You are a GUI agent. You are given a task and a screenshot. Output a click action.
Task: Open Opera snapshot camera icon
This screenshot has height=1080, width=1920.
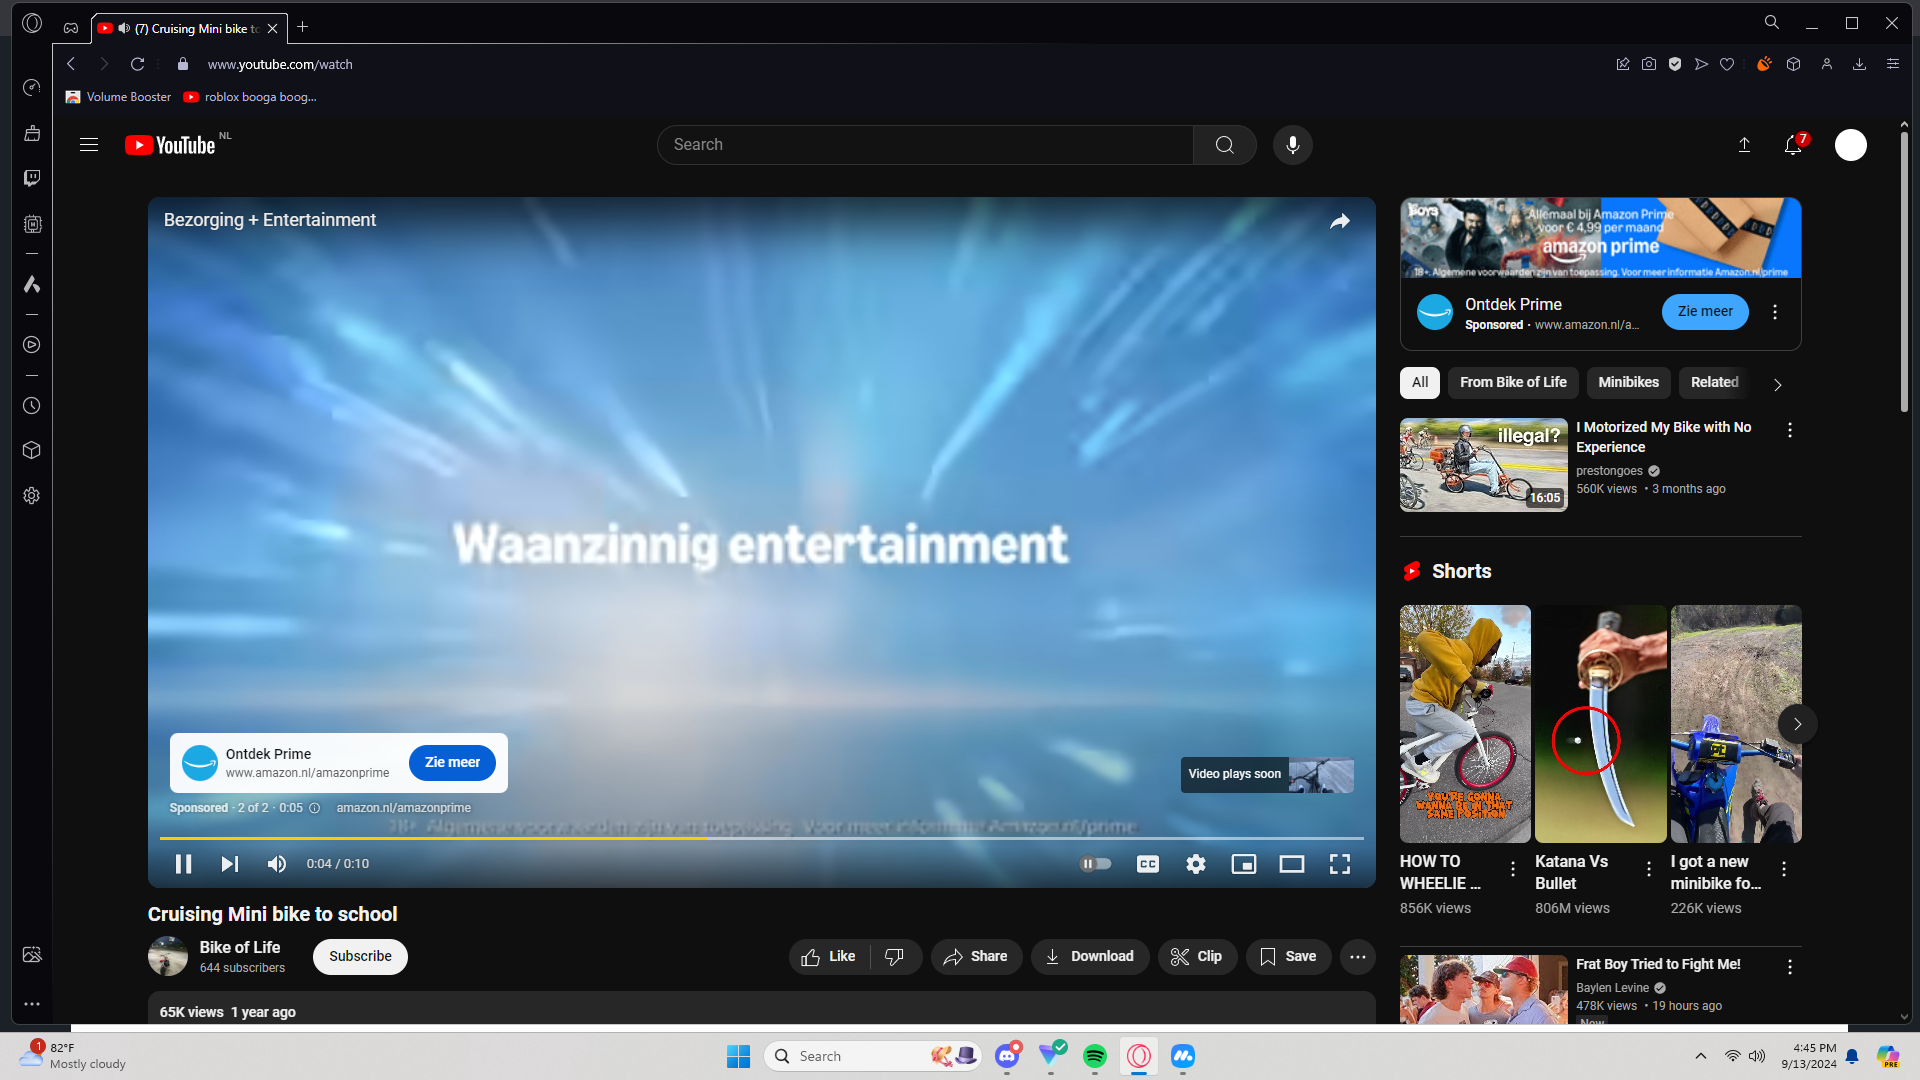pyautogui.click(x=1649, y=64)
